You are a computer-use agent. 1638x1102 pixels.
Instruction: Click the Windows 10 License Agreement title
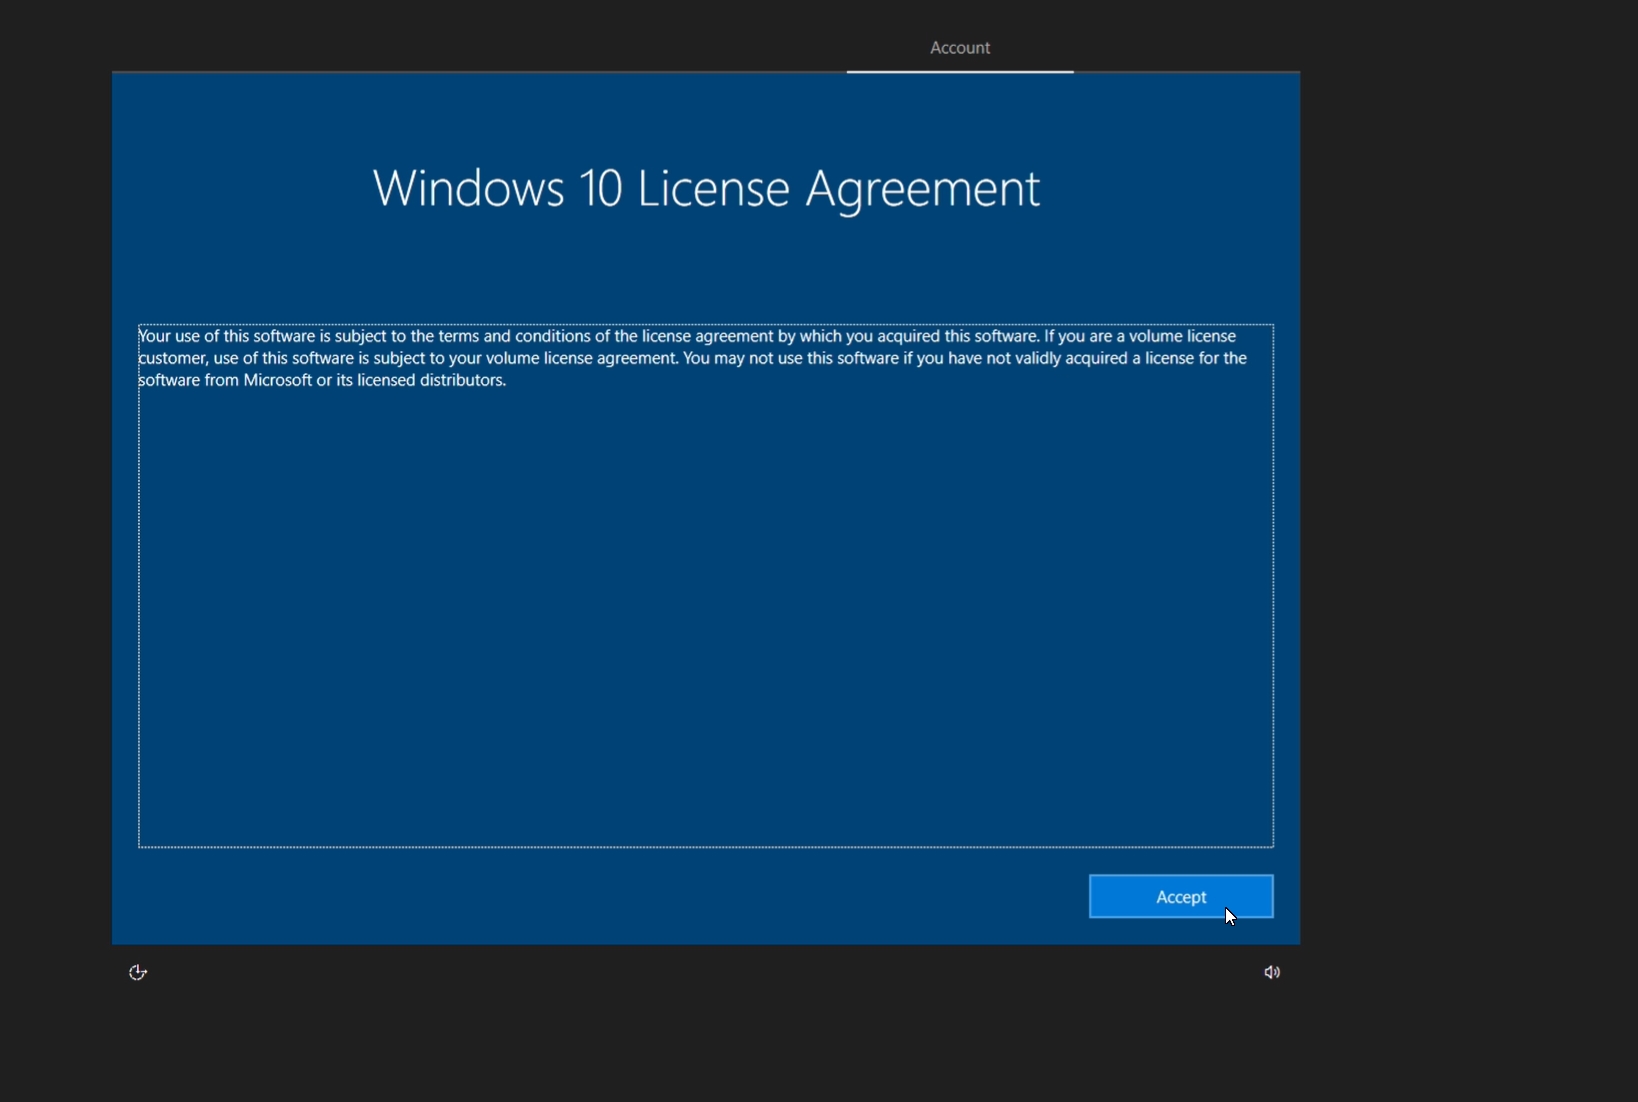click(x=705, y=189)
